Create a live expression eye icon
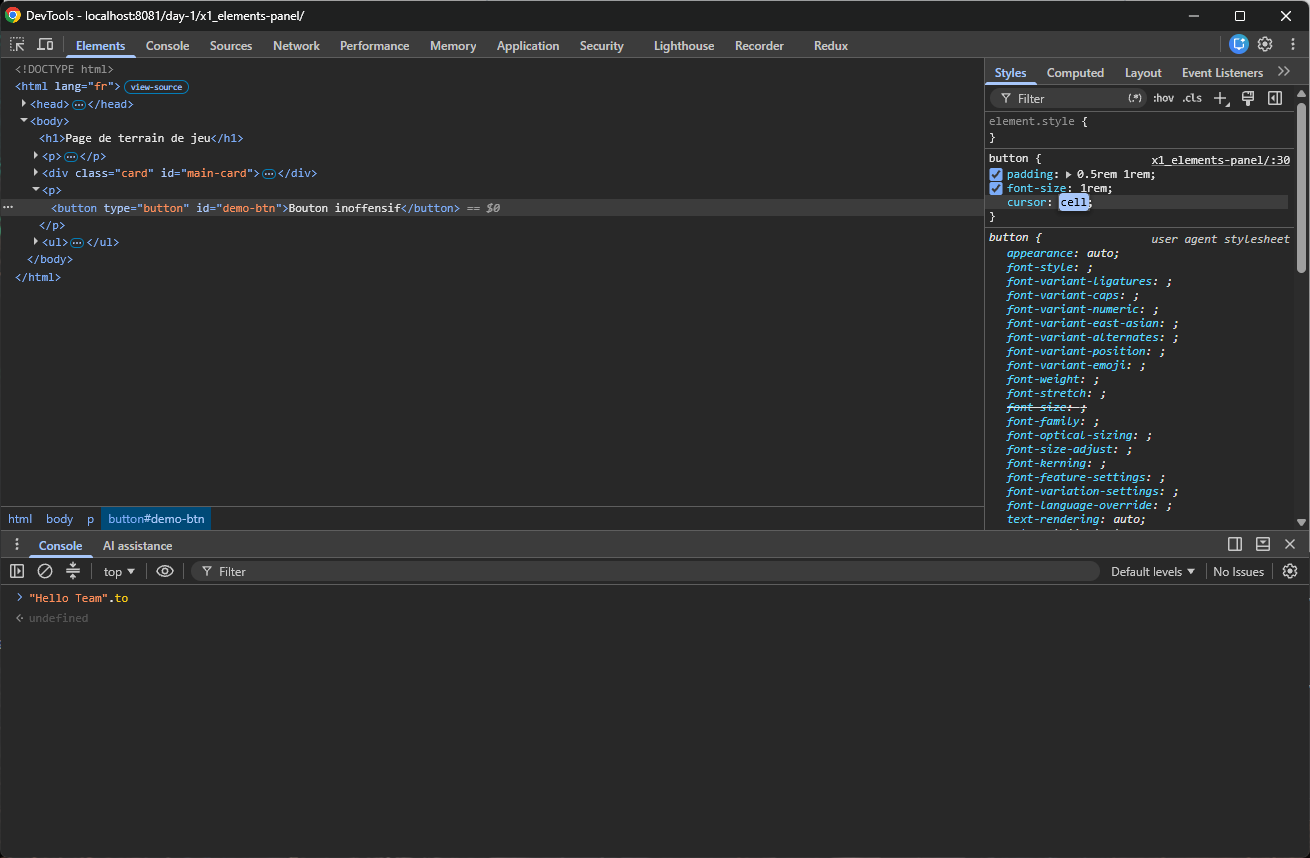The width and height of the screenshot is (1310, 858). point(165,571)
